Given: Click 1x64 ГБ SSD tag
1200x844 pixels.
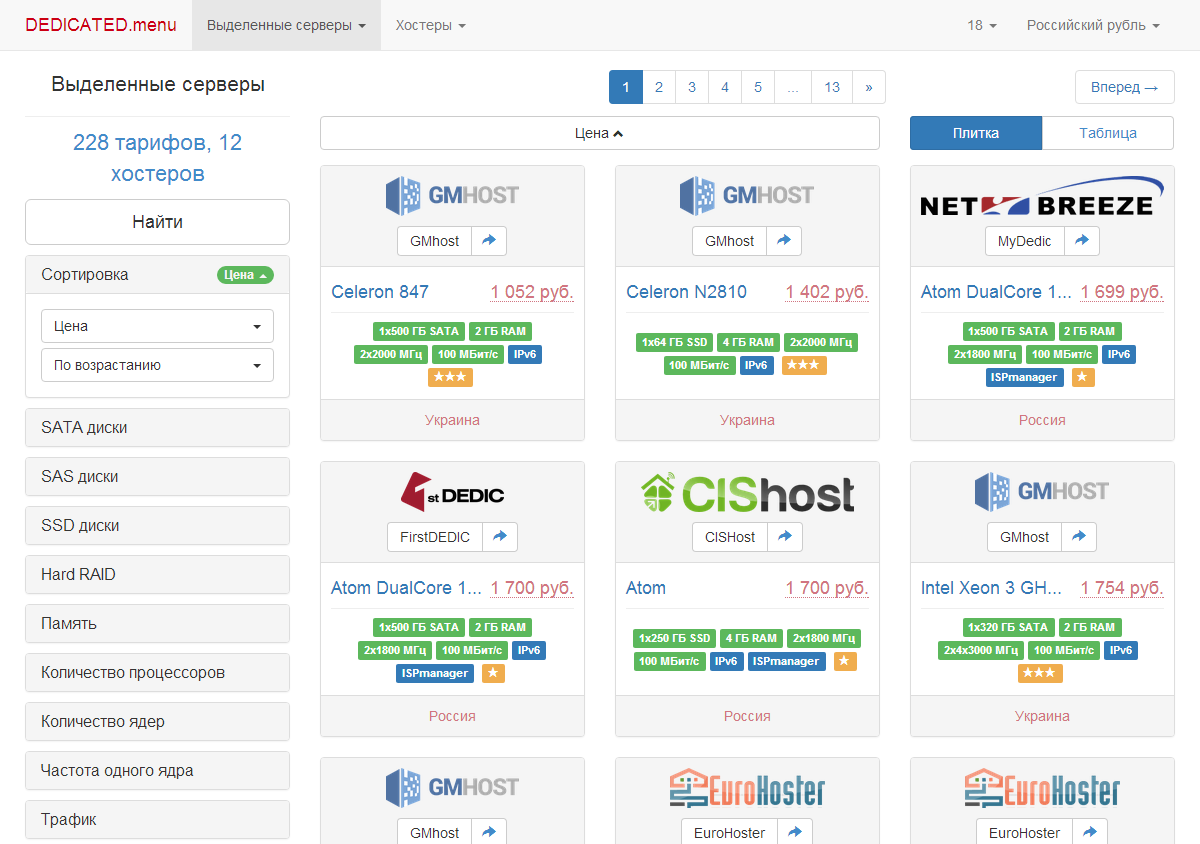Looking at the screenshot, I should pos(674,342).
